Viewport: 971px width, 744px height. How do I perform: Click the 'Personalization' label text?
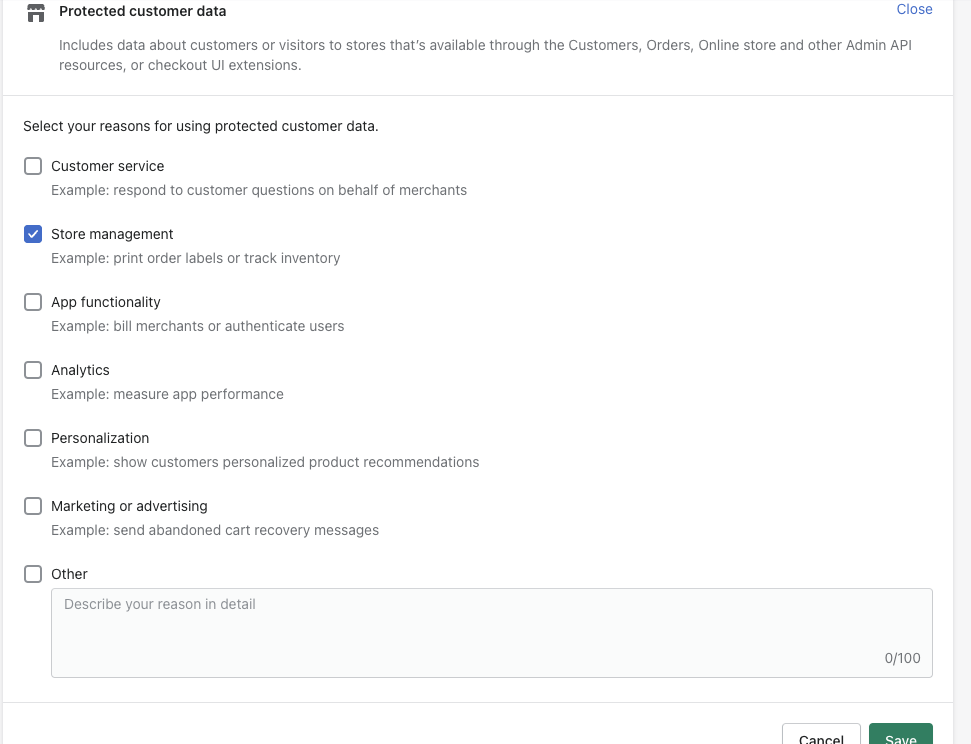click(100, 438)
